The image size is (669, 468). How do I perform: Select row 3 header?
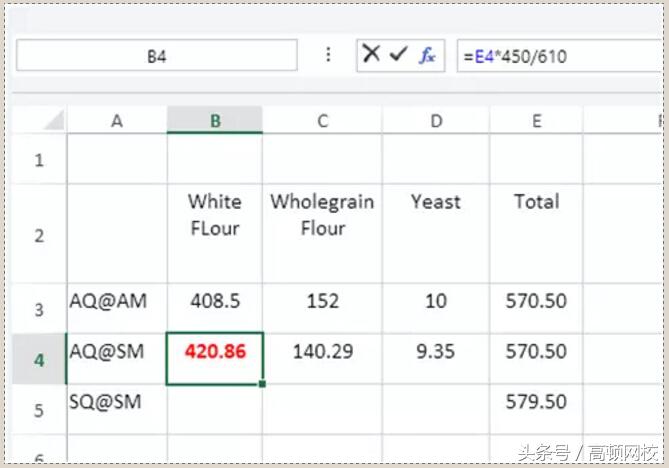pos(39,309)
